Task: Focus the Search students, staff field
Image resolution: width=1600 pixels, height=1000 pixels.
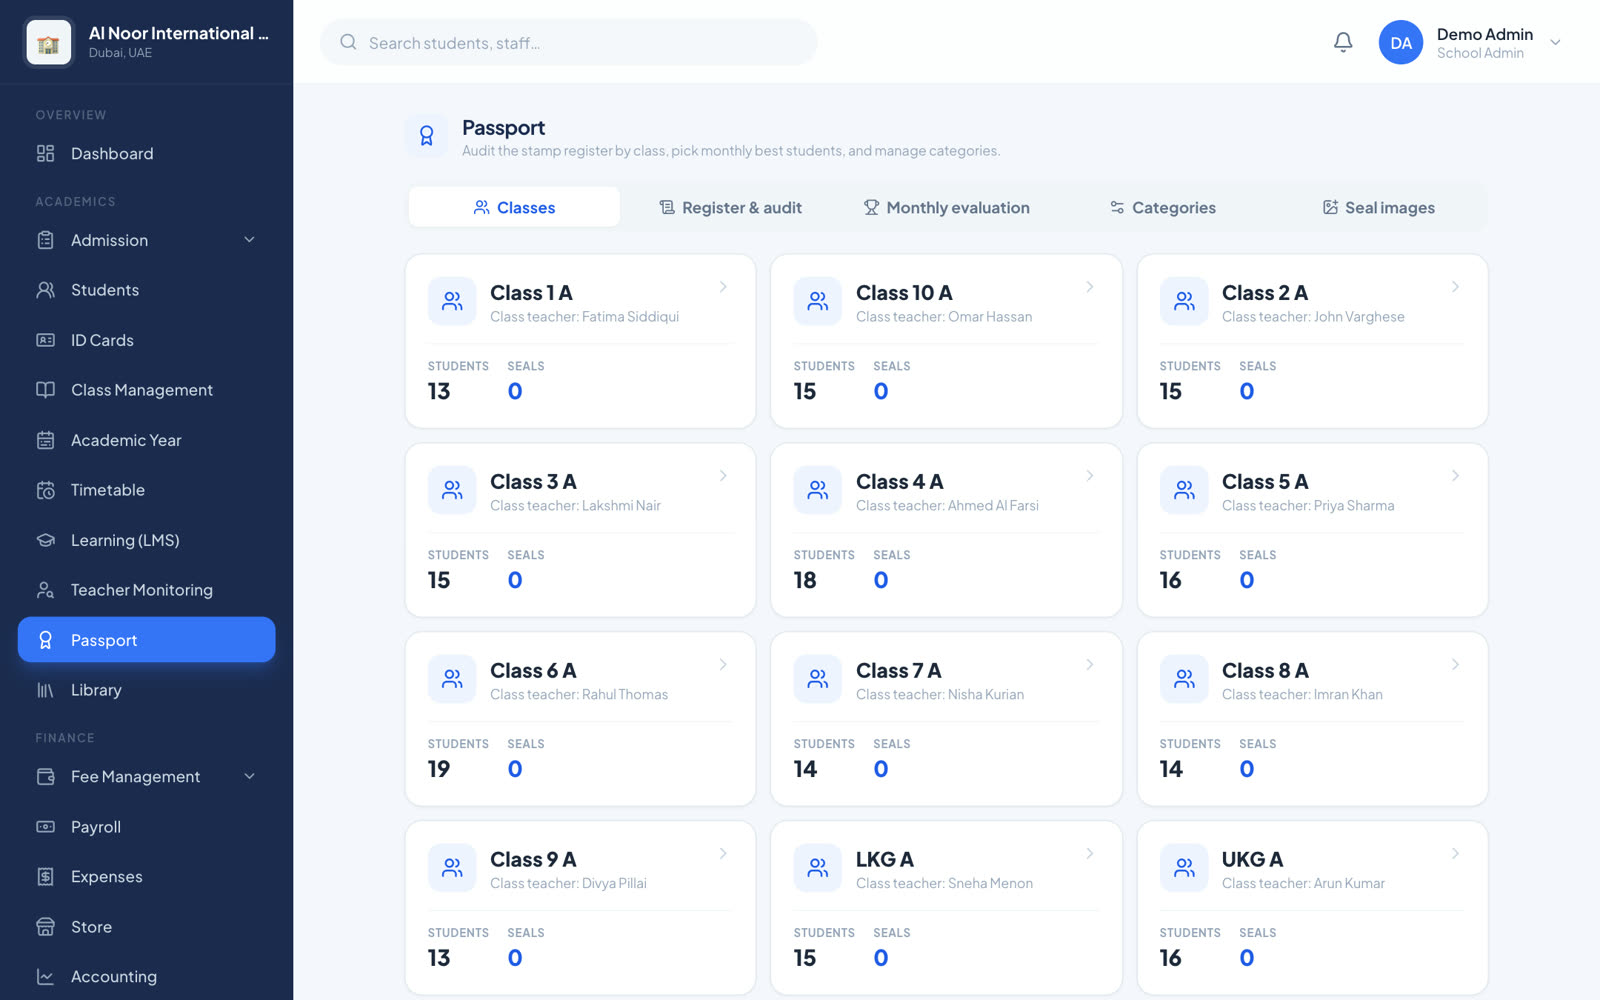Action: coord(569,42)
